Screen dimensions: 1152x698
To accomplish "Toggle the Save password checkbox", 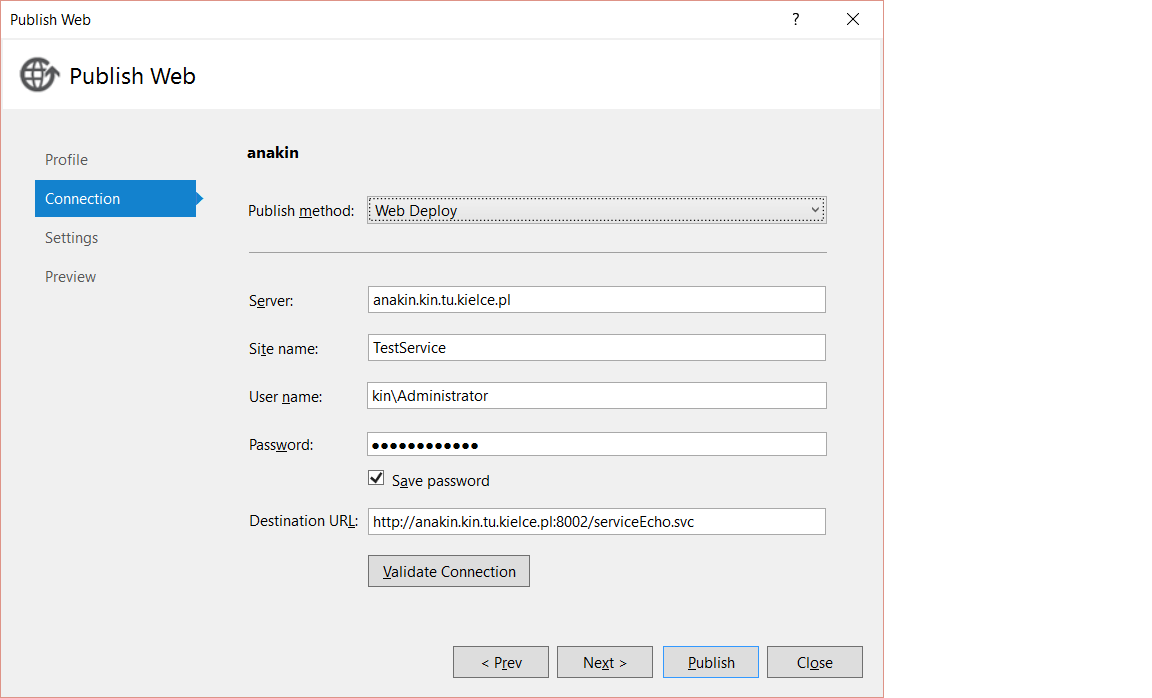I will point(376,478).
